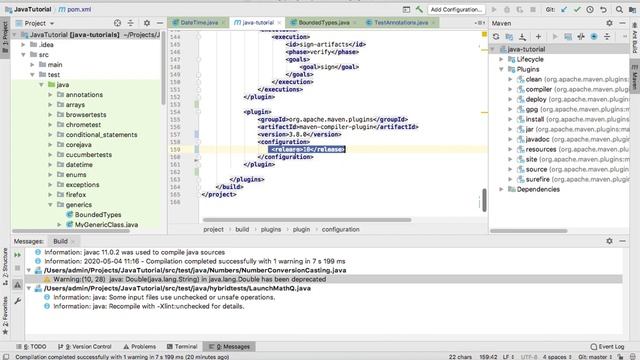The width and height of the screenshot is (640, 360).
Task: Switch to DateTime.java tab
Action: point(199,22)
